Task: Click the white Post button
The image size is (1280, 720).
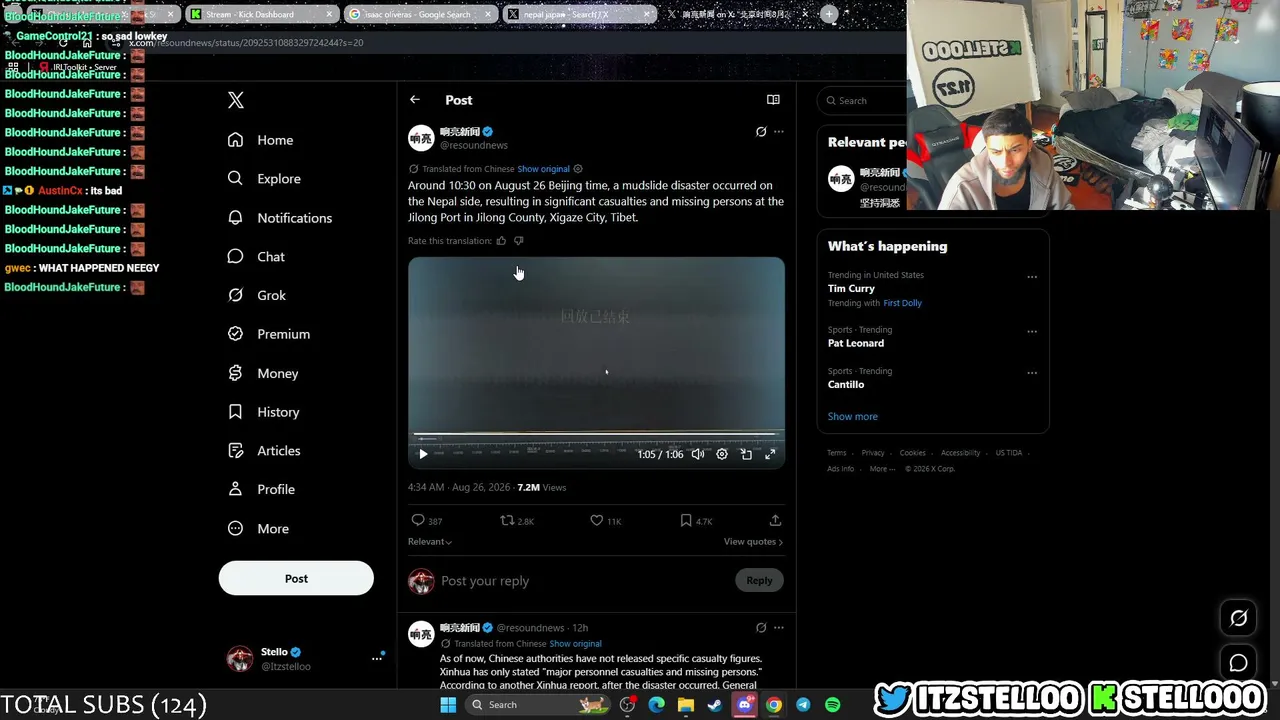Action: click(296, 579)
